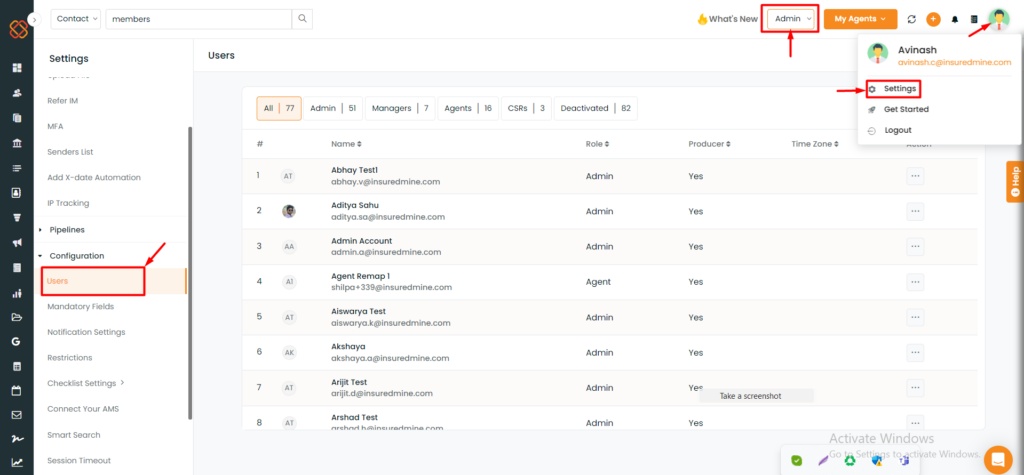The height and width of the screenshot is (475, 1024).
Task: Open Notification Settings
Action: click(x=86, y=332)
